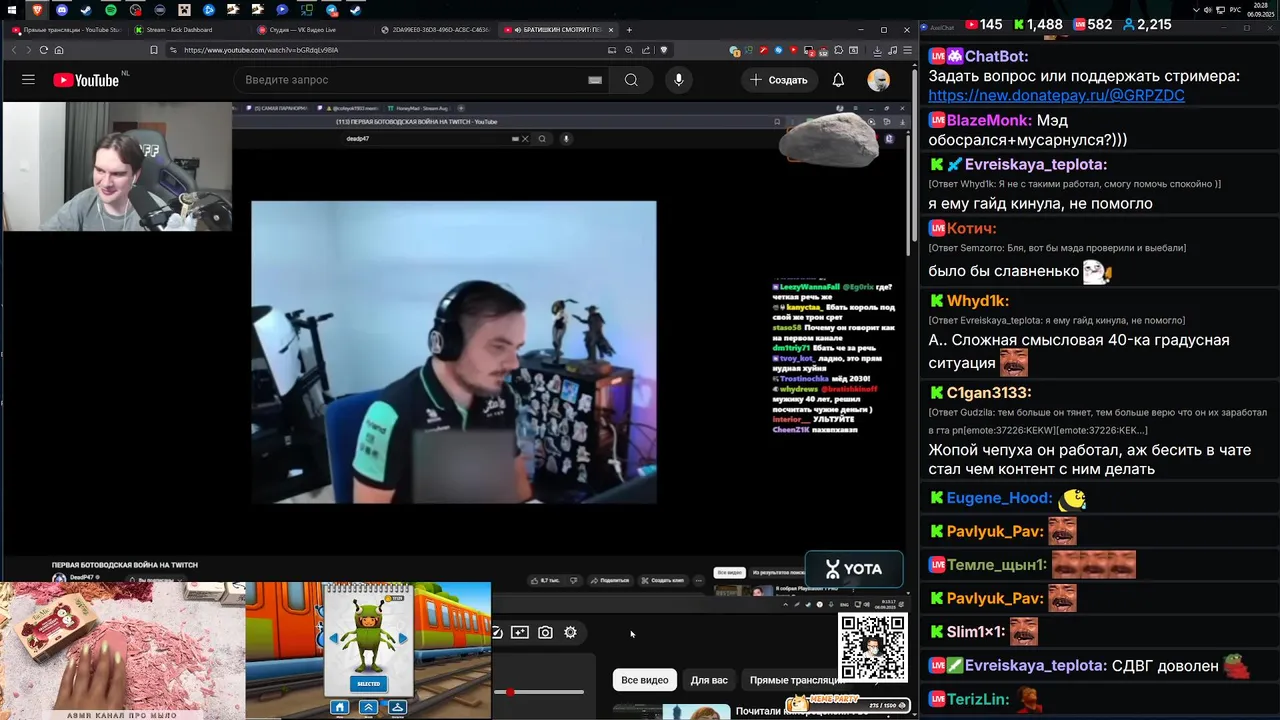Go to the YouTube home logo
The width and height of the screenshot is (1280, 720).
point(85,80)
